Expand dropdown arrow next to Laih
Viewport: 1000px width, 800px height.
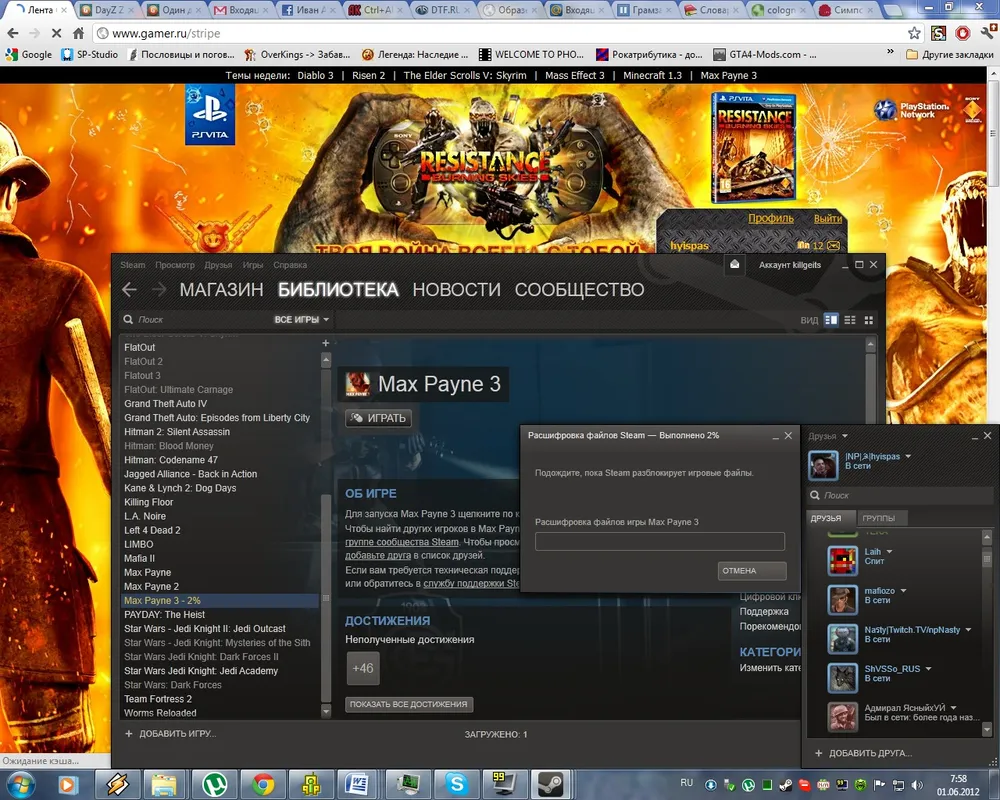890,552
